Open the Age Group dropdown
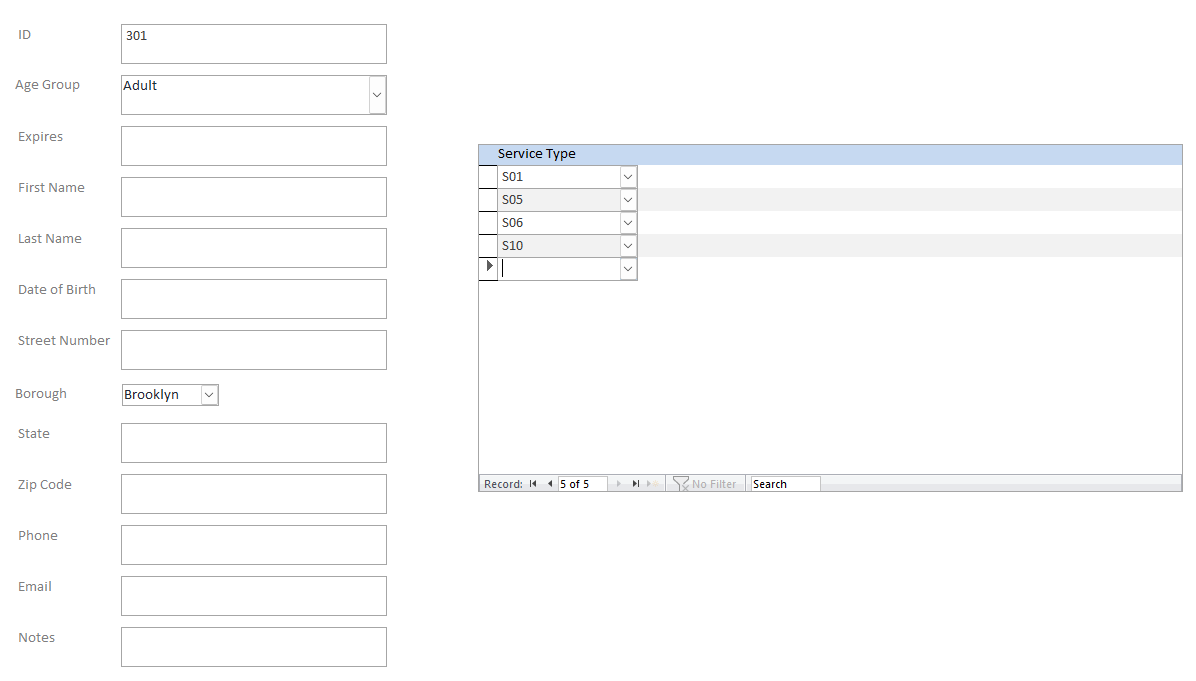Image resolution: width=1196 pixels, height=681 pixels. point(377,95)
